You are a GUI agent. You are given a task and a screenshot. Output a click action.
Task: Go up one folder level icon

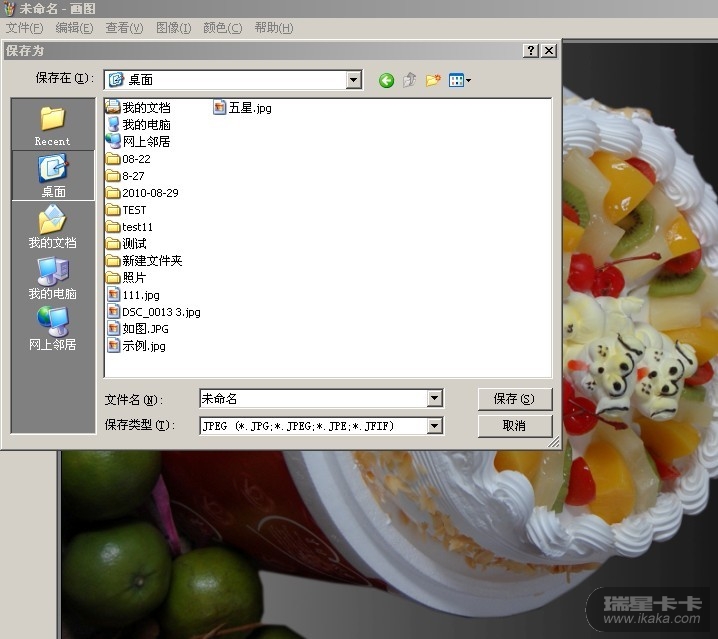pyautogui.click(x=409, y=80)
